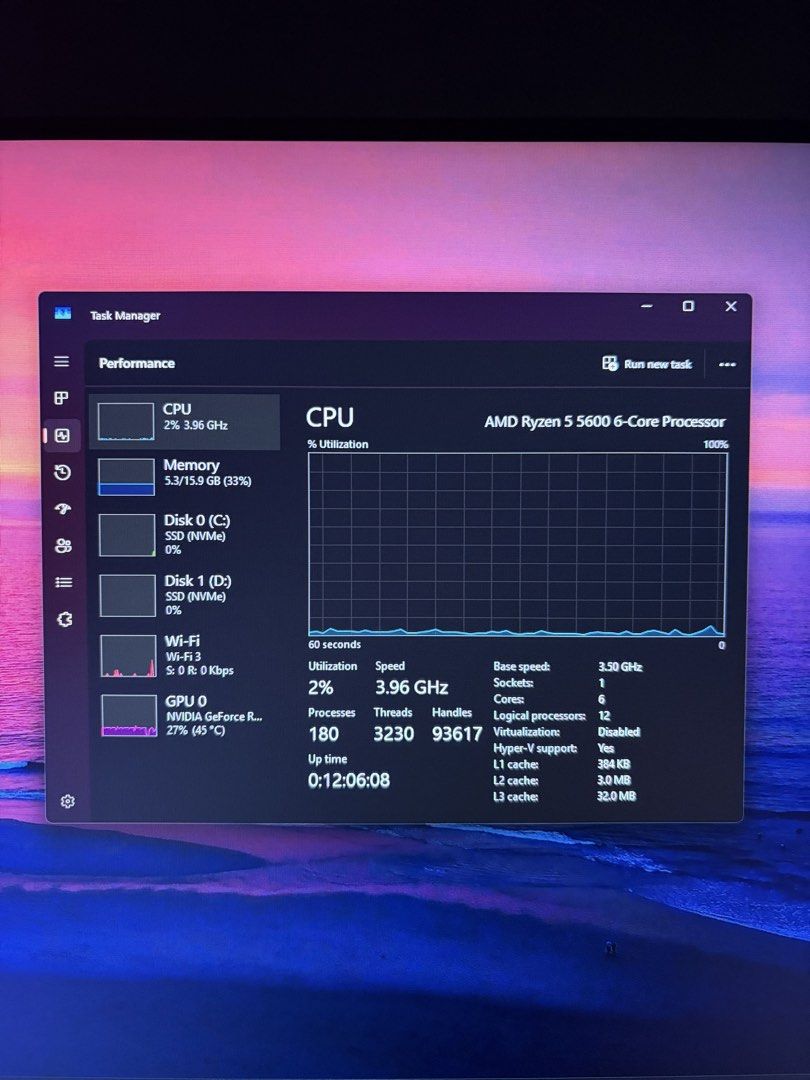
Task: Open the Startup apps icon
Action: 63,509
